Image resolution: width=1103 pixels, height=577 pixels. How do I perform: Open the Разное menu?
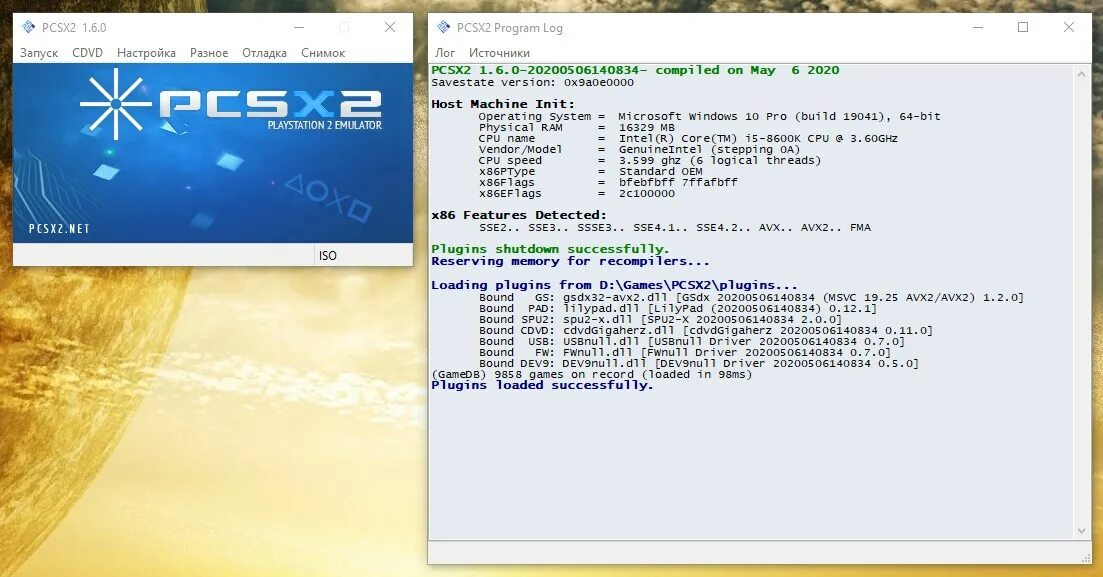pos(209,53)
